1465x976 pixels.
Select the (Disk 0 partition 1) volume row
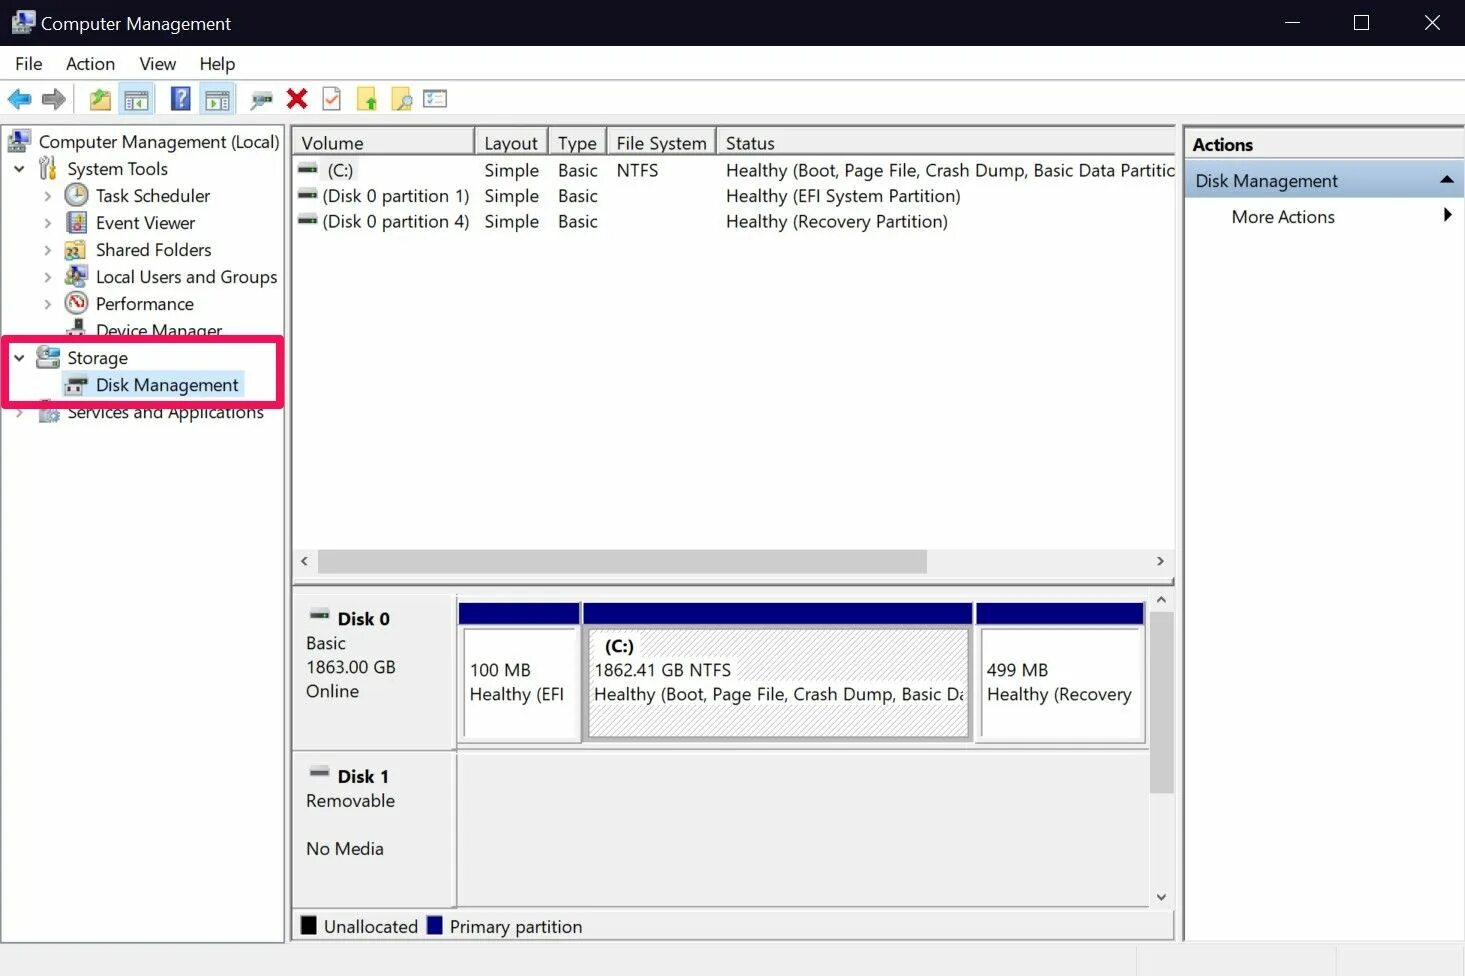(x=395, y=196)
